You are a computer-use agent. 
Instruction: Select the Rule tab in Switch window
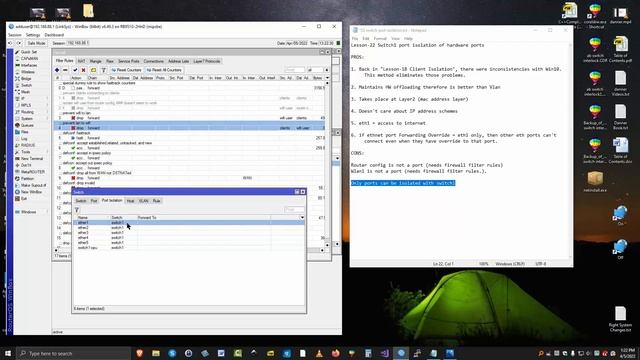pyautogui.click(x=156, y=201)
